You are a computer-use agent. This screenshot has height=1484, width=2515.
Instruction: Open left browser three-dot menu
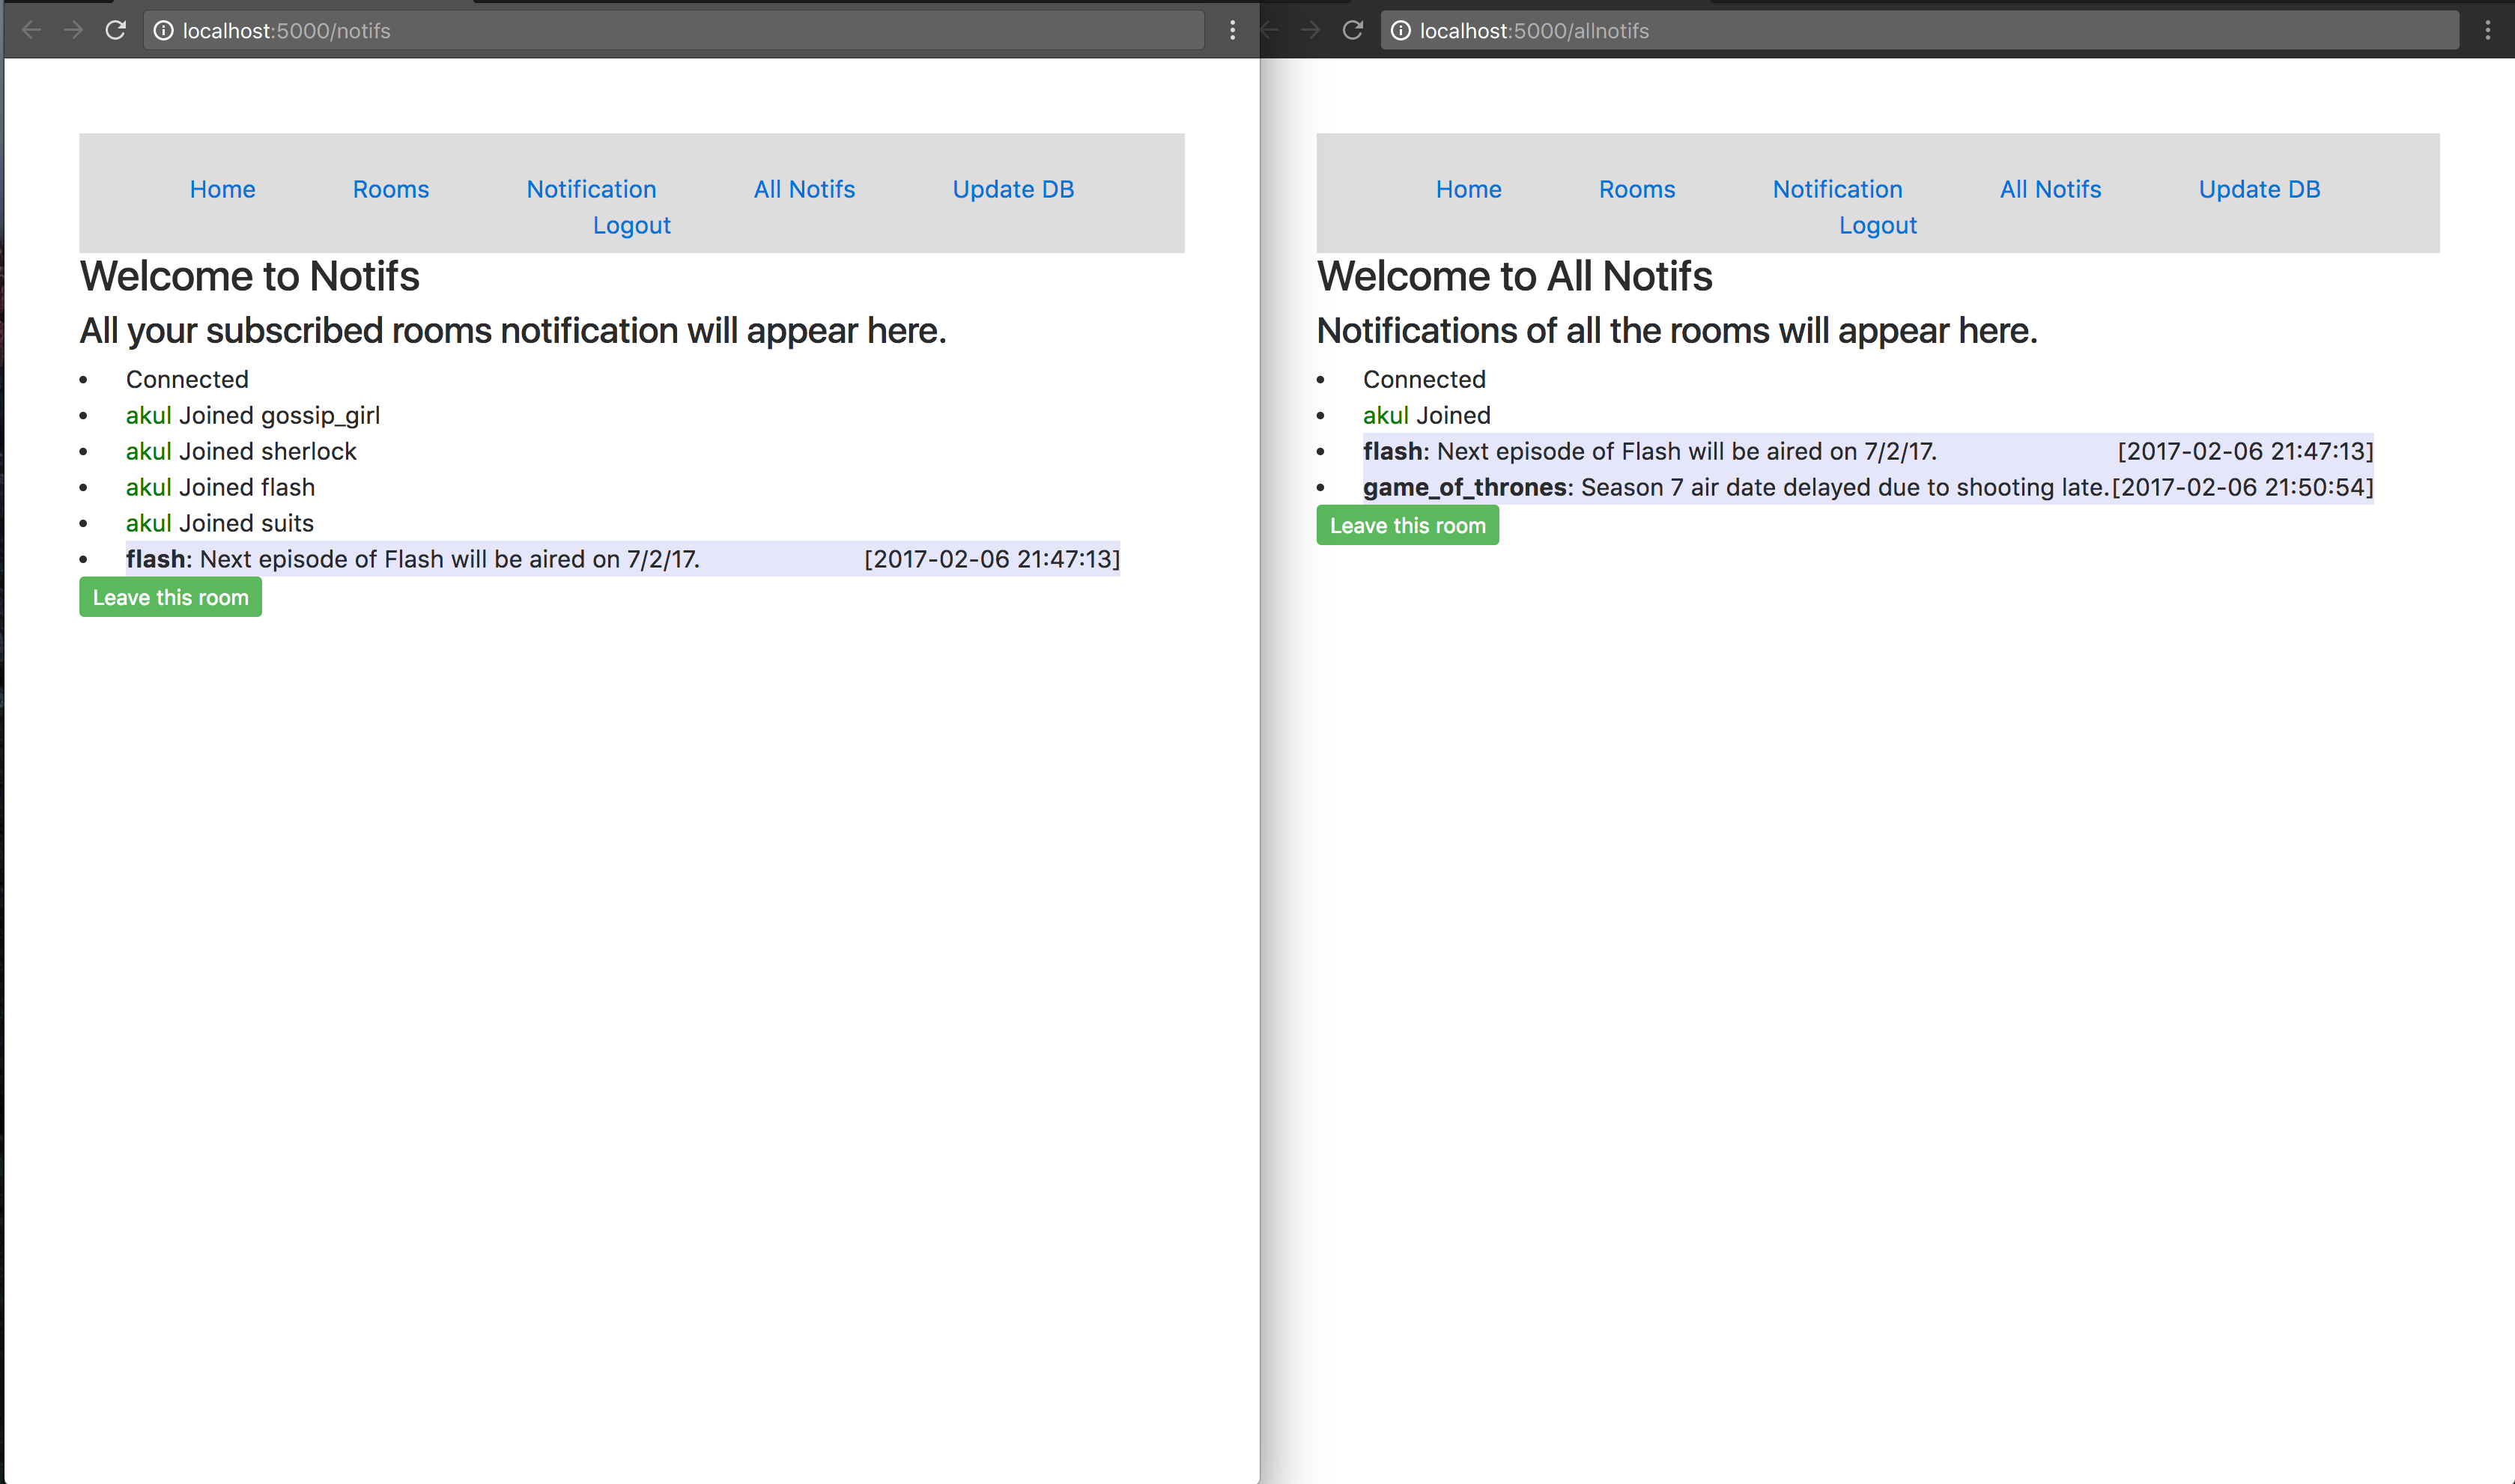click(x=1232, y=30)
